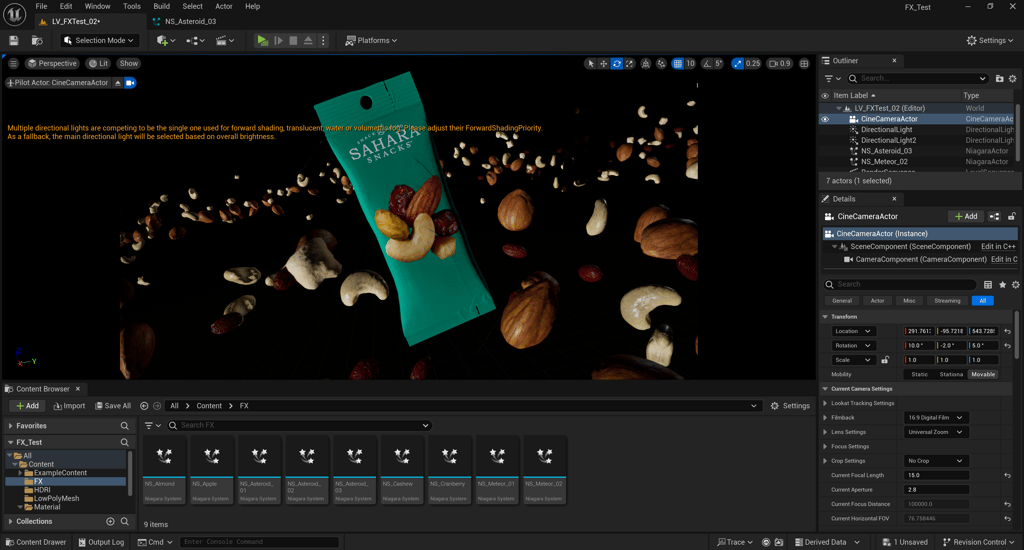The height and width of the screenshot is (550, 1024).
Task: Click the Save current level icon
Action: click(14, 41)
